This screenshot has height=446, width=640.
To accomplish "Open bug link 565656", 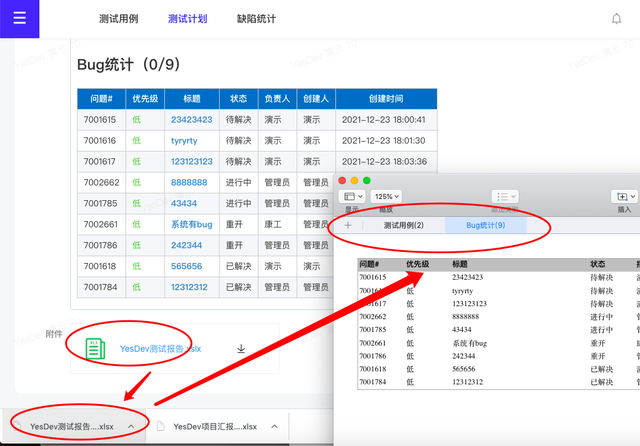I will click(186, 266).
